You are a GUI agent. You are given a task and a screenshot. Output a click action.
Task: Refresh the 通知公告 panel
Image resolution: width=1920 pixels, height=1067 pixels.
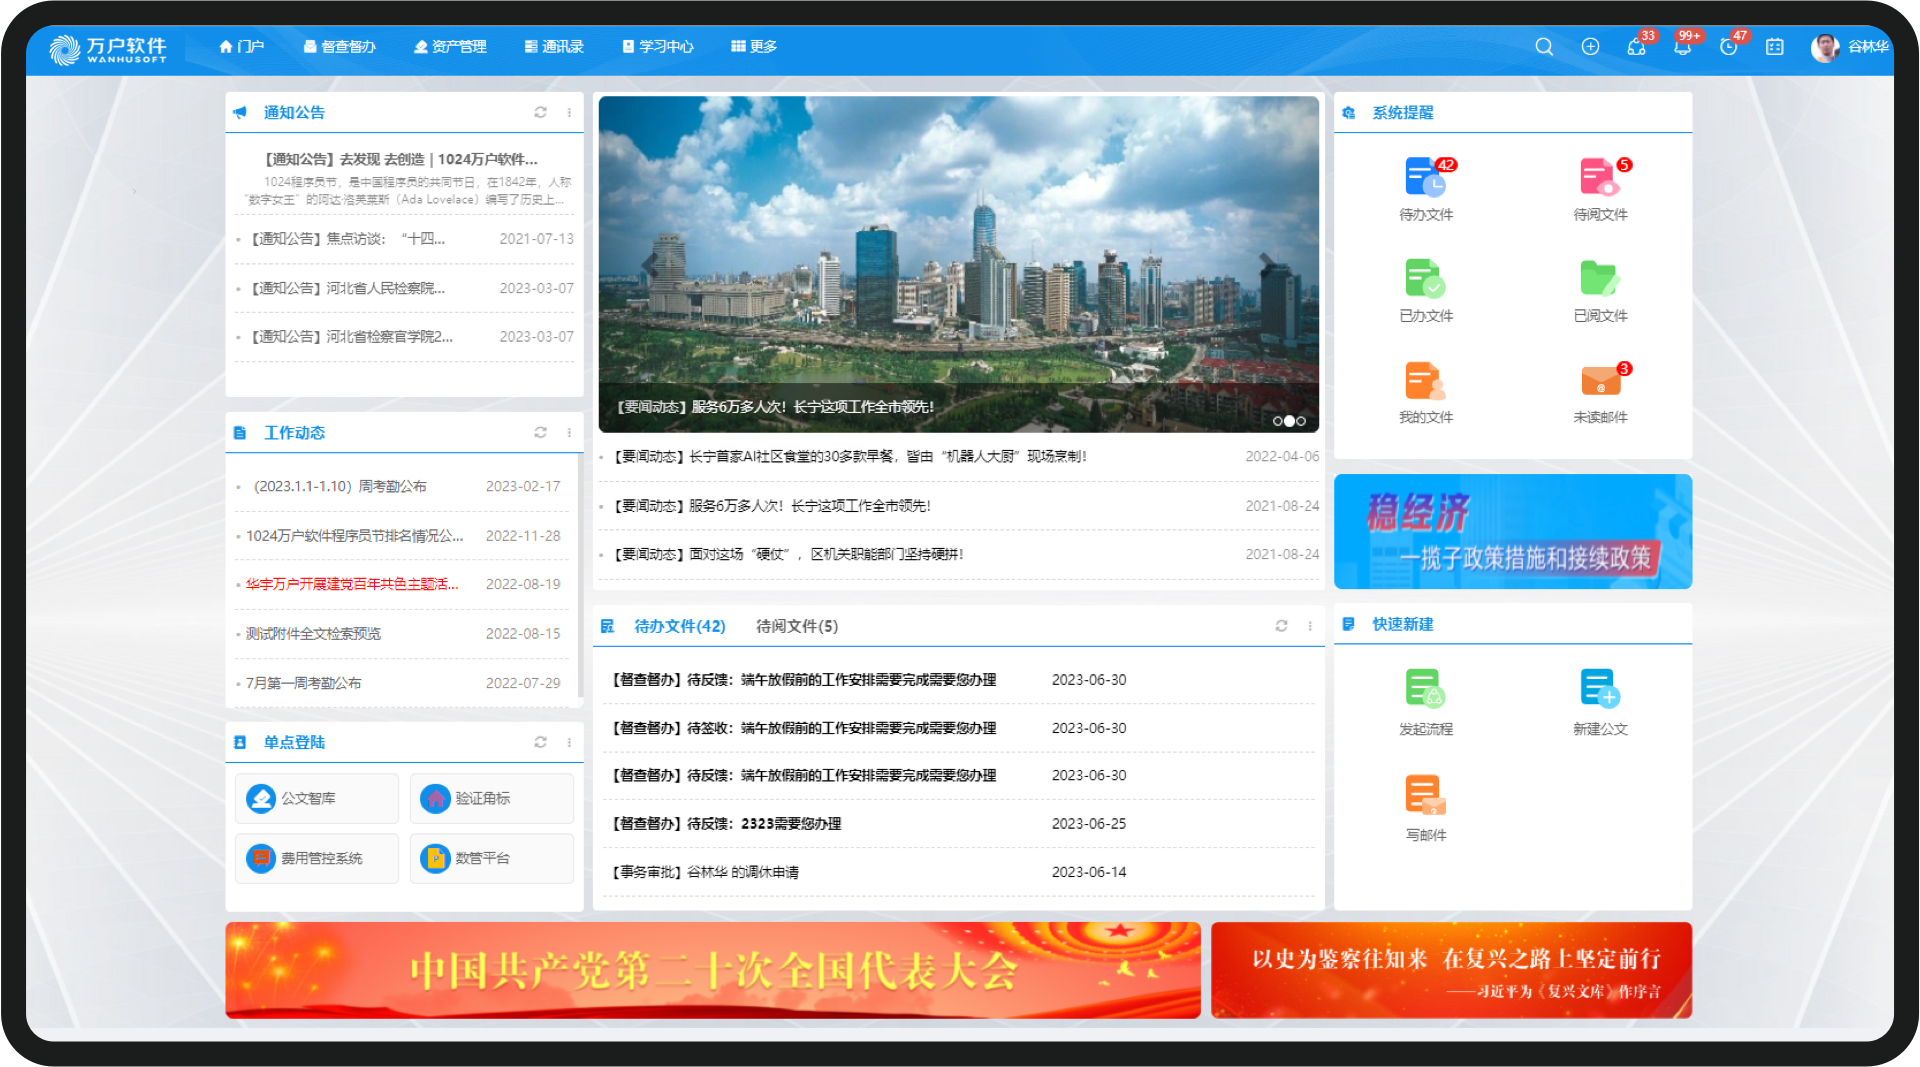[x=540, y=112]
